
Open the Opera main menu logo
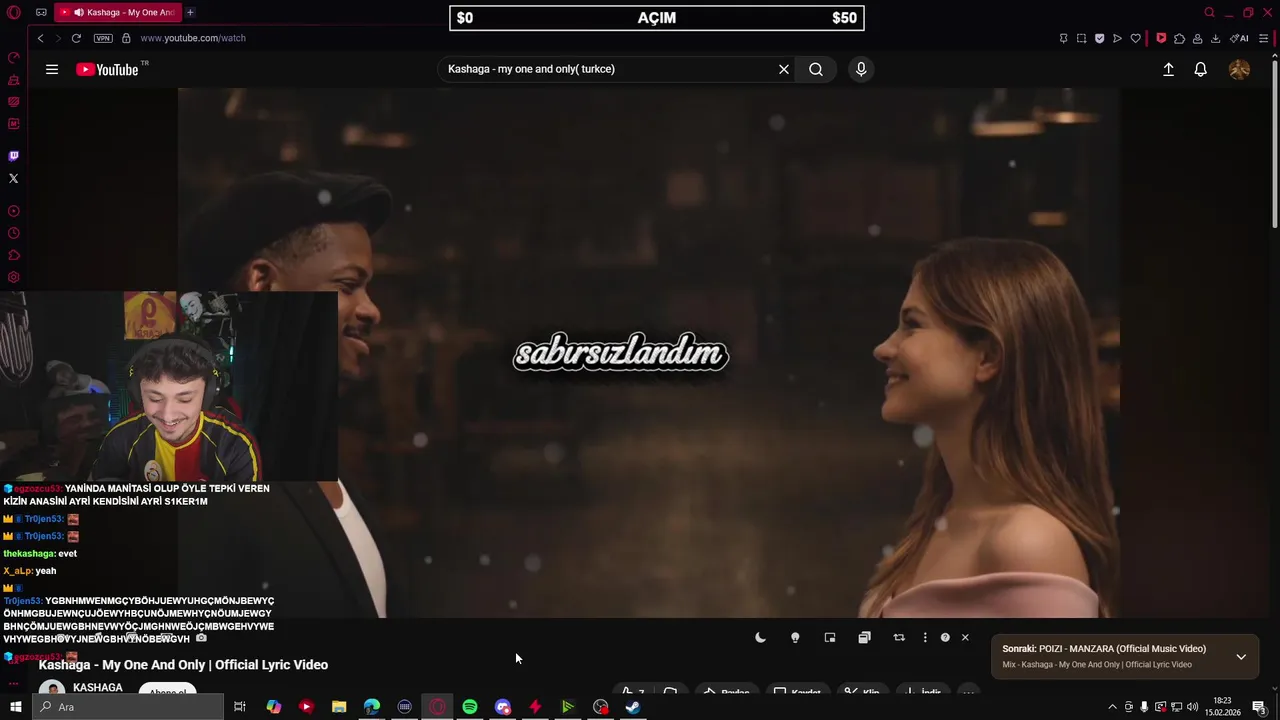click(14, 13)
